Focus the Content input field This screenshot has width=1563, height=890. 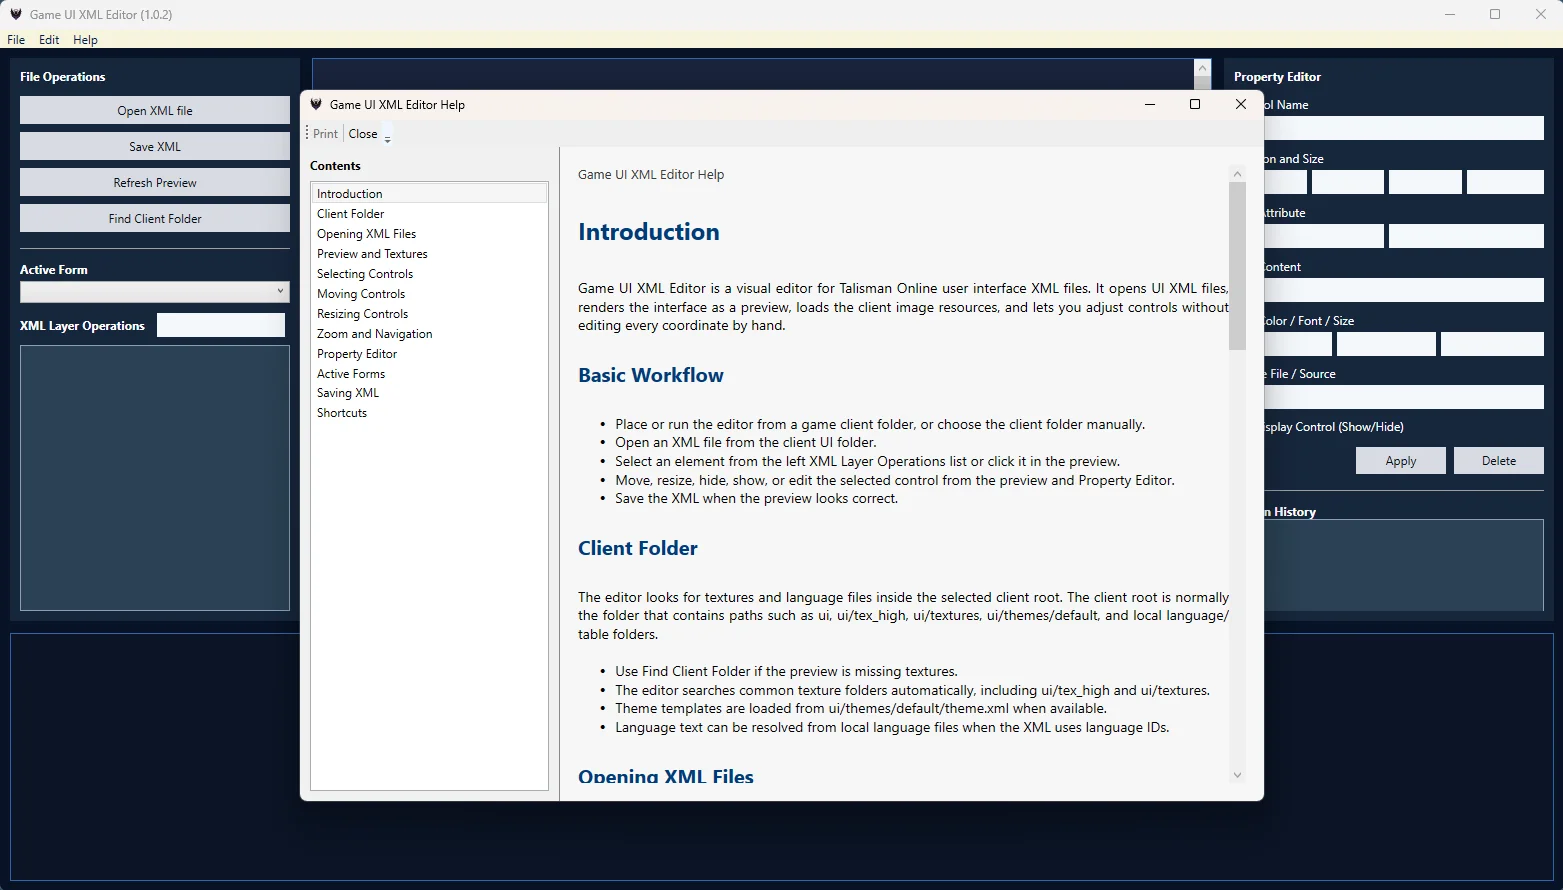pos(1404,290)
